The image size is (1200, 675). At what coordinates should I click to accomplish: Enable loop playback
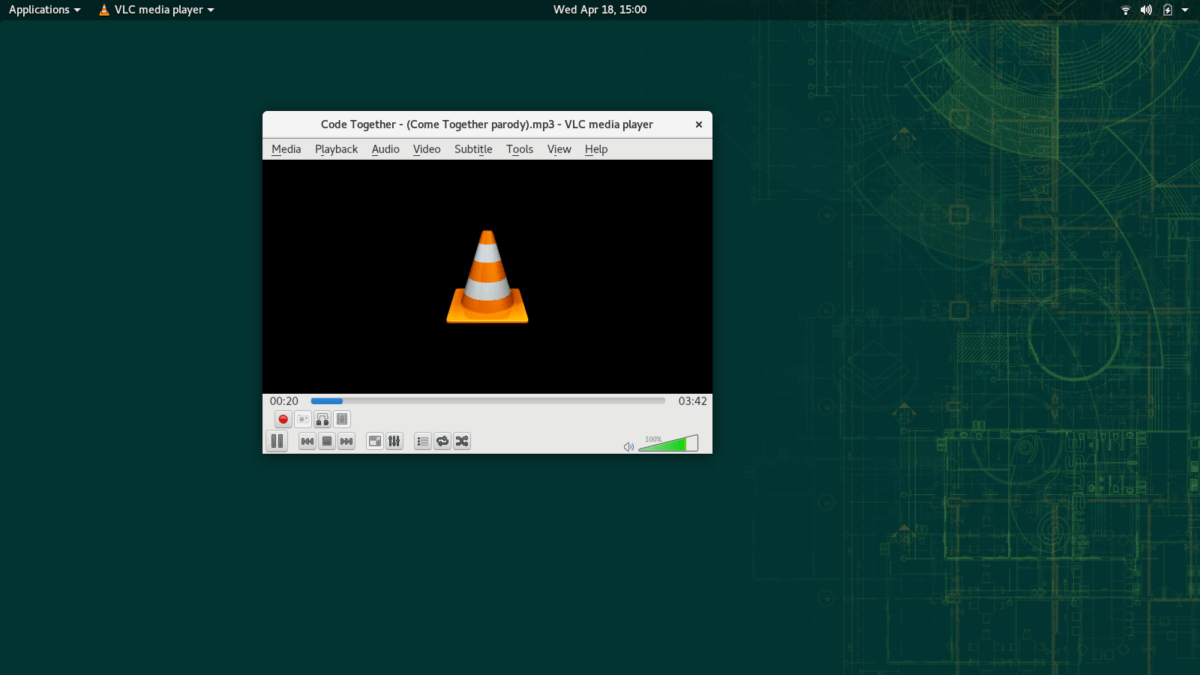point(442,441)
